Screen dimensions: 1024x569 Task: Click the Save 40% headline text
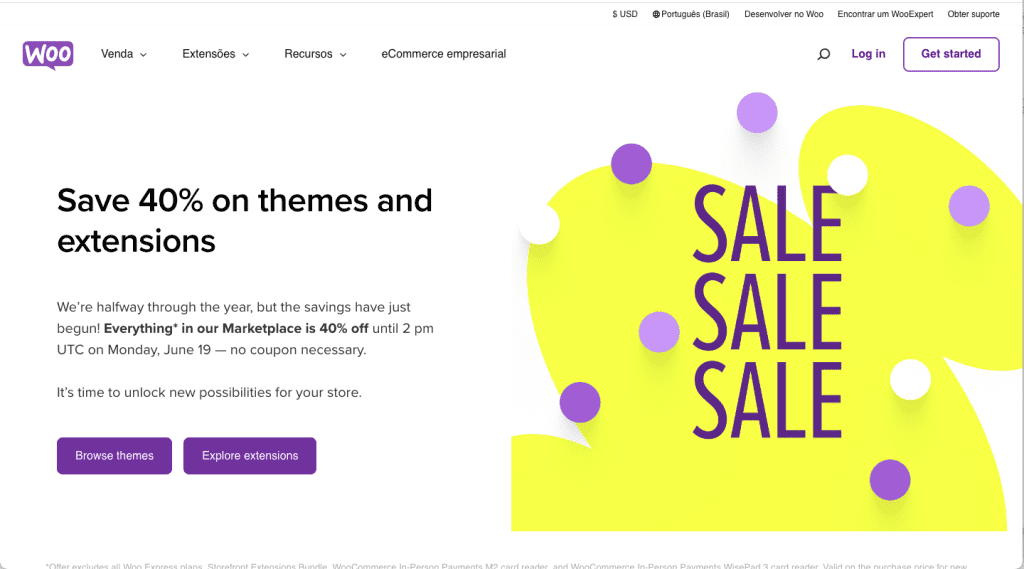[x=245, y=220]
